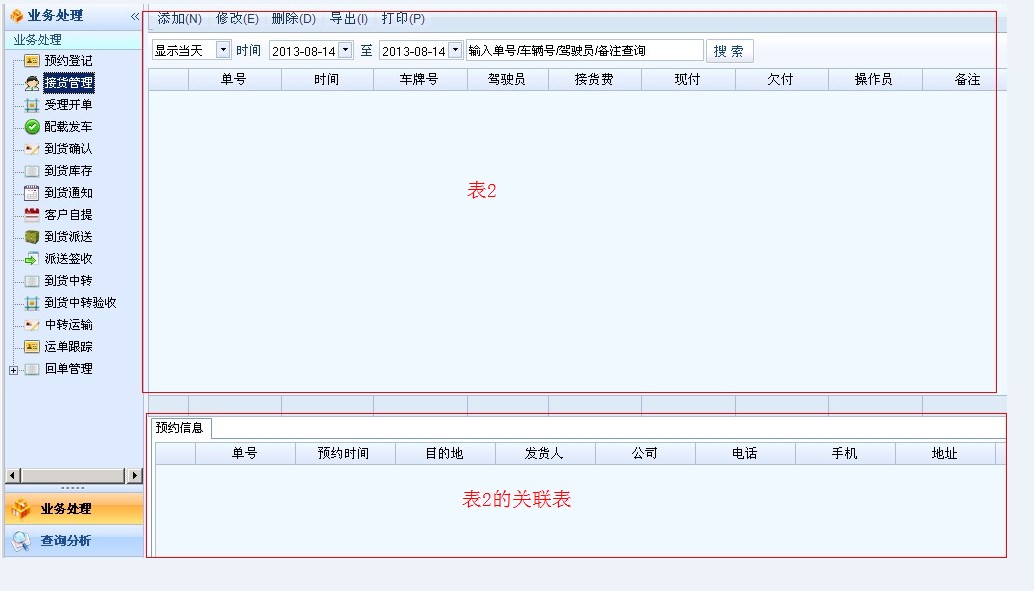Click the 回单管理 icon

pos(32,369)
